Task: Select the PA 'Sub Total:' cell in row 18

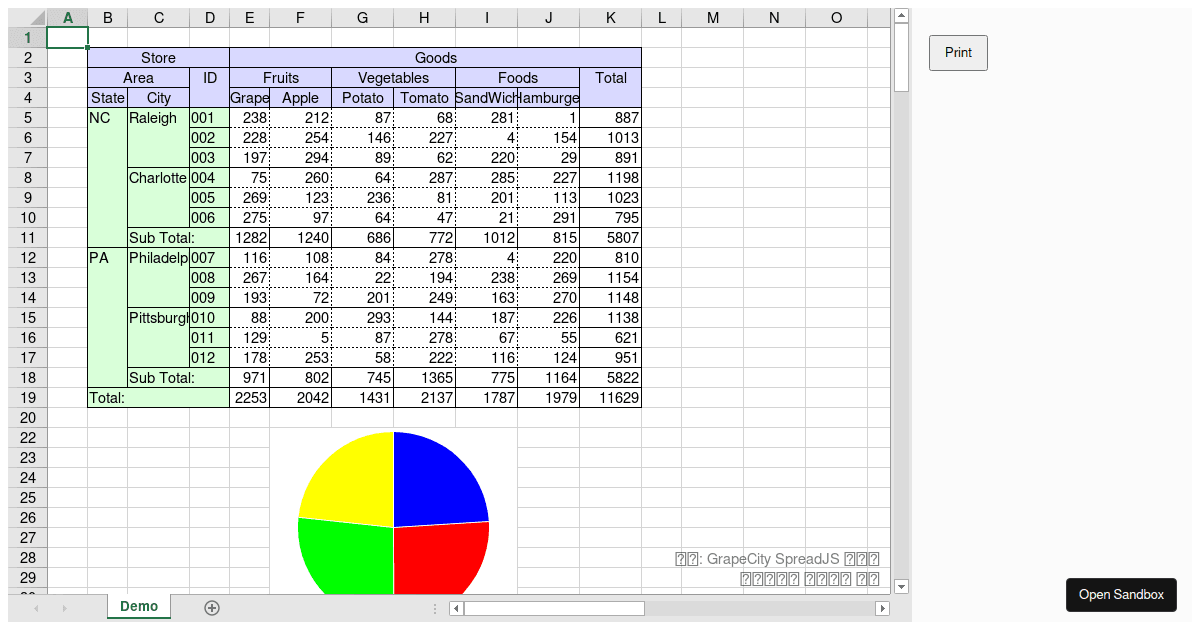Action: pos(178,378)
